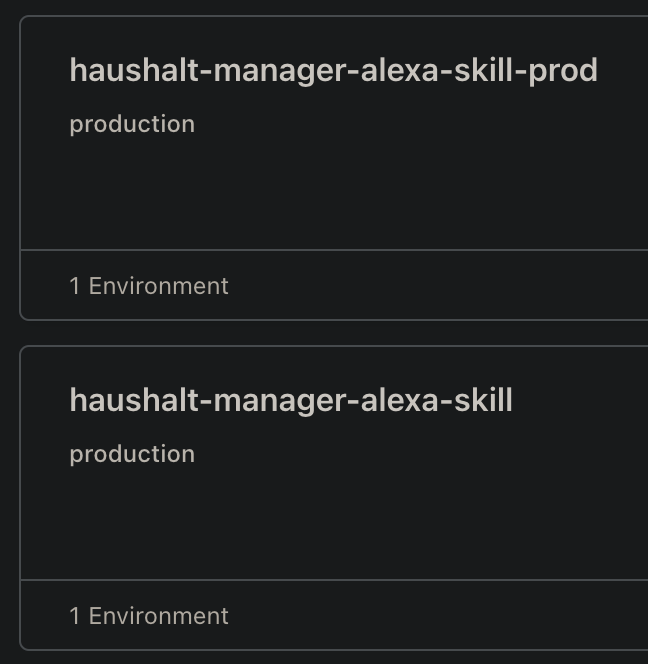Click the production label under haushalt-manager-alexa-skill
Viewport: 648px width, 664px height.
point(132,454)
